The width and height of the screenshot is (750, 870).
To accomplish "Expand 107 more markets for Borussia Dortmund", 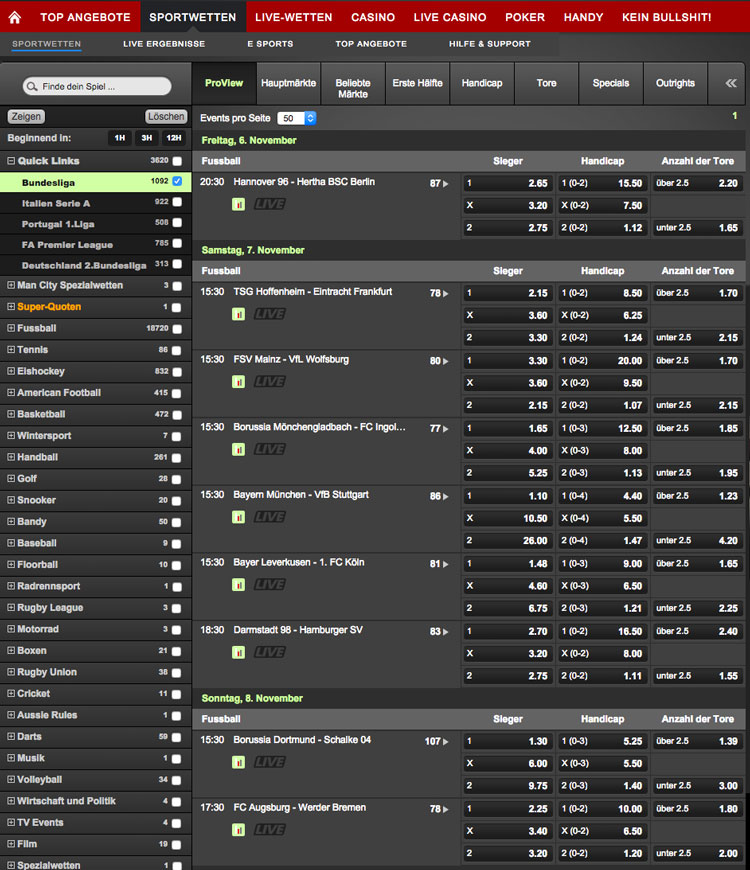I will 437,742.
